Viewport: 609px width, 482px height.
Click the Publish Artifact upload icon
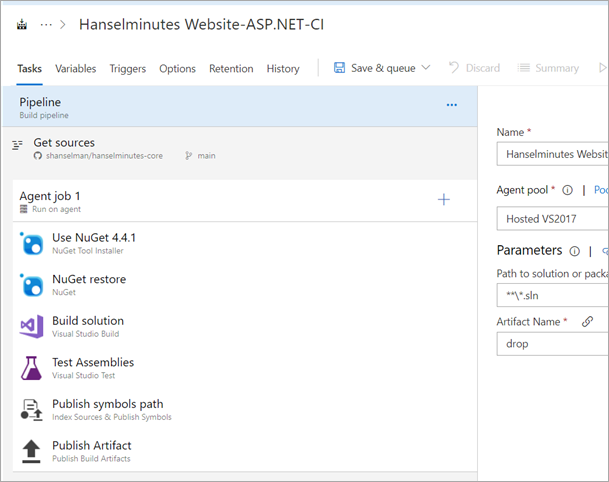point(32,451)
